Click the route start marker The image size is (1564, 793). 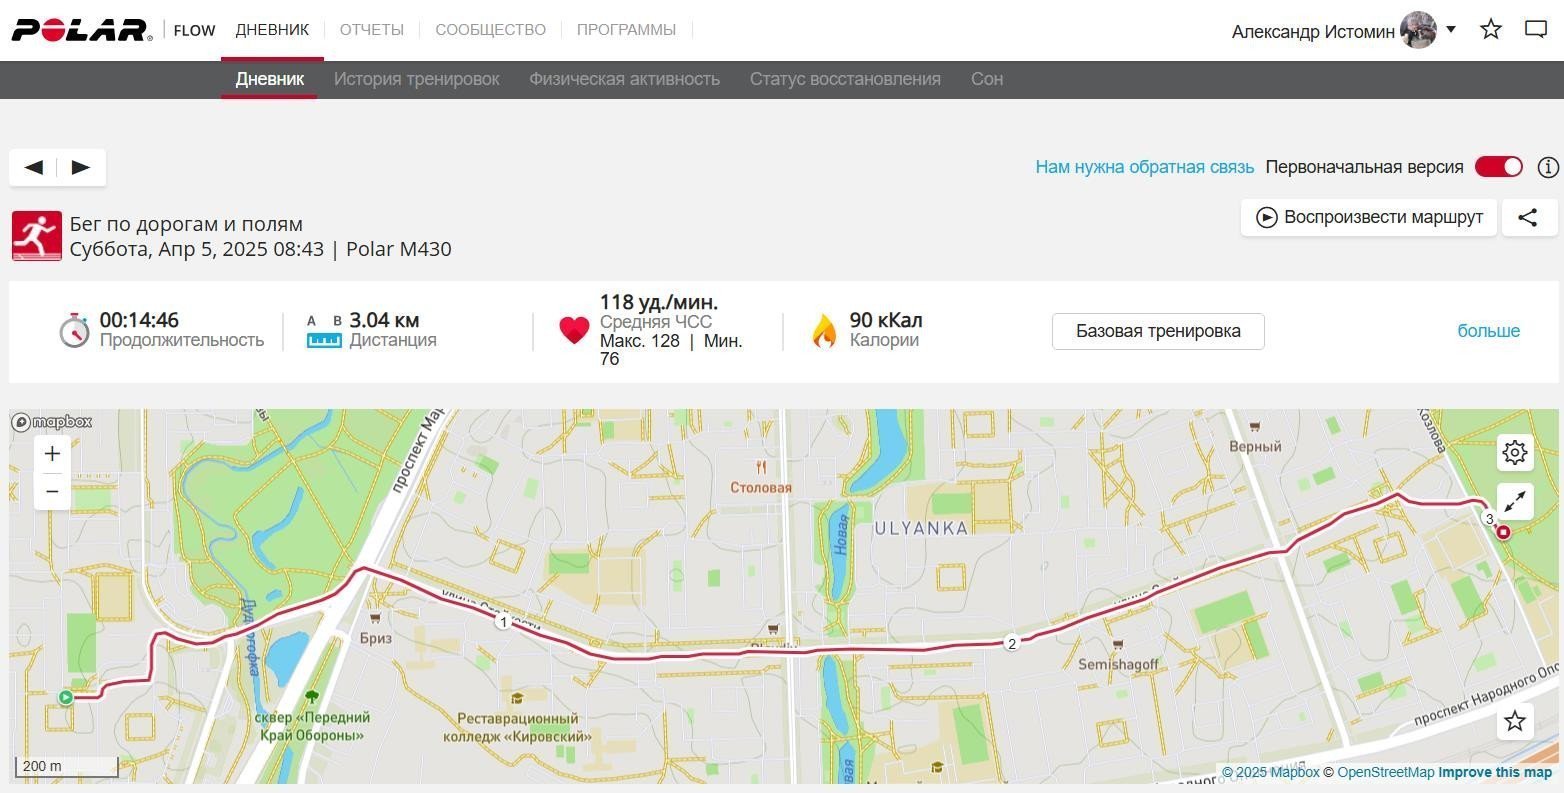pos(65,697)
